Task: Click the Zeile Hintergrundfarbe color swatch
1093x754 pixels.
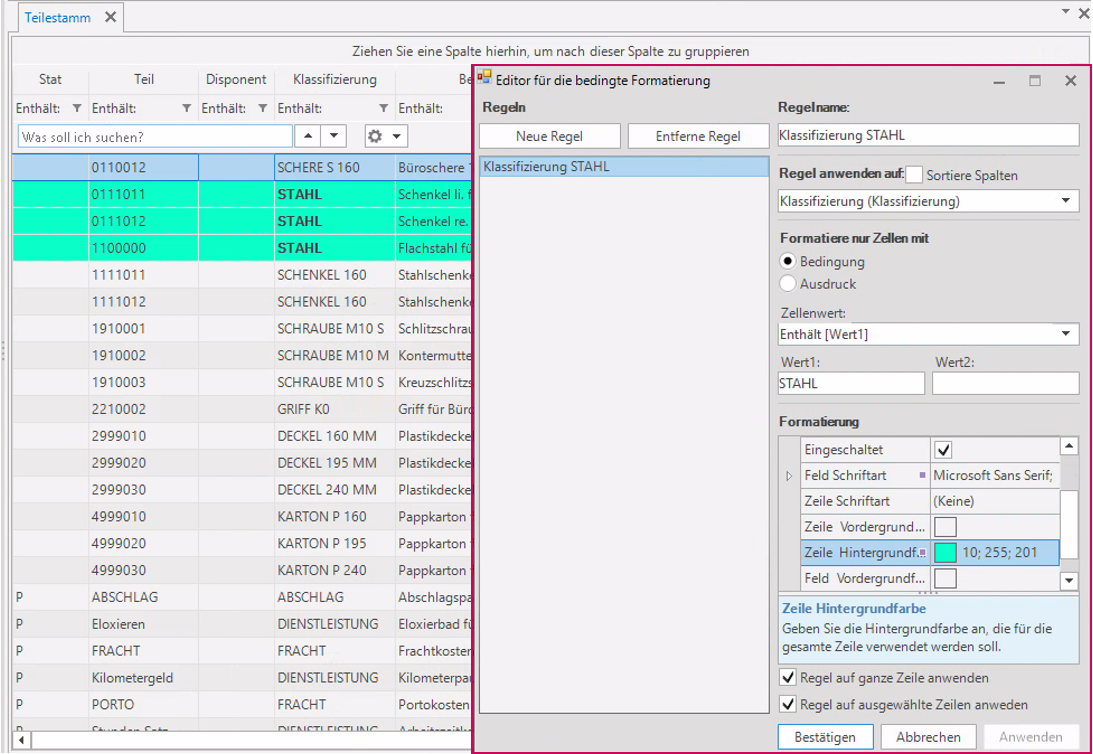Action: (944, 552)
